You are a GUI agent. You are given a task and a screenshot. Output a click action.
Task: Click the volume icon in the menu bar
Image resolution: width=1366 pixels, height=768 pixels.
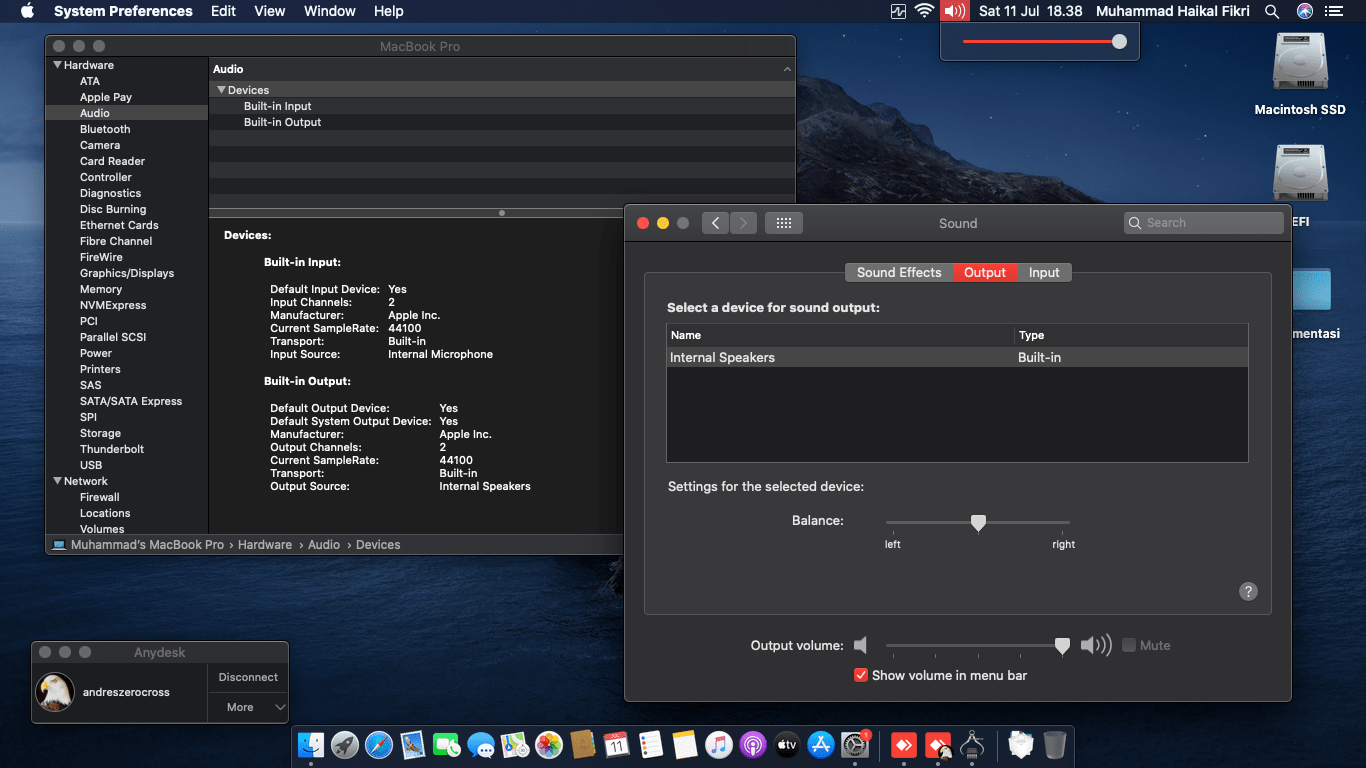tap(955, 11)
